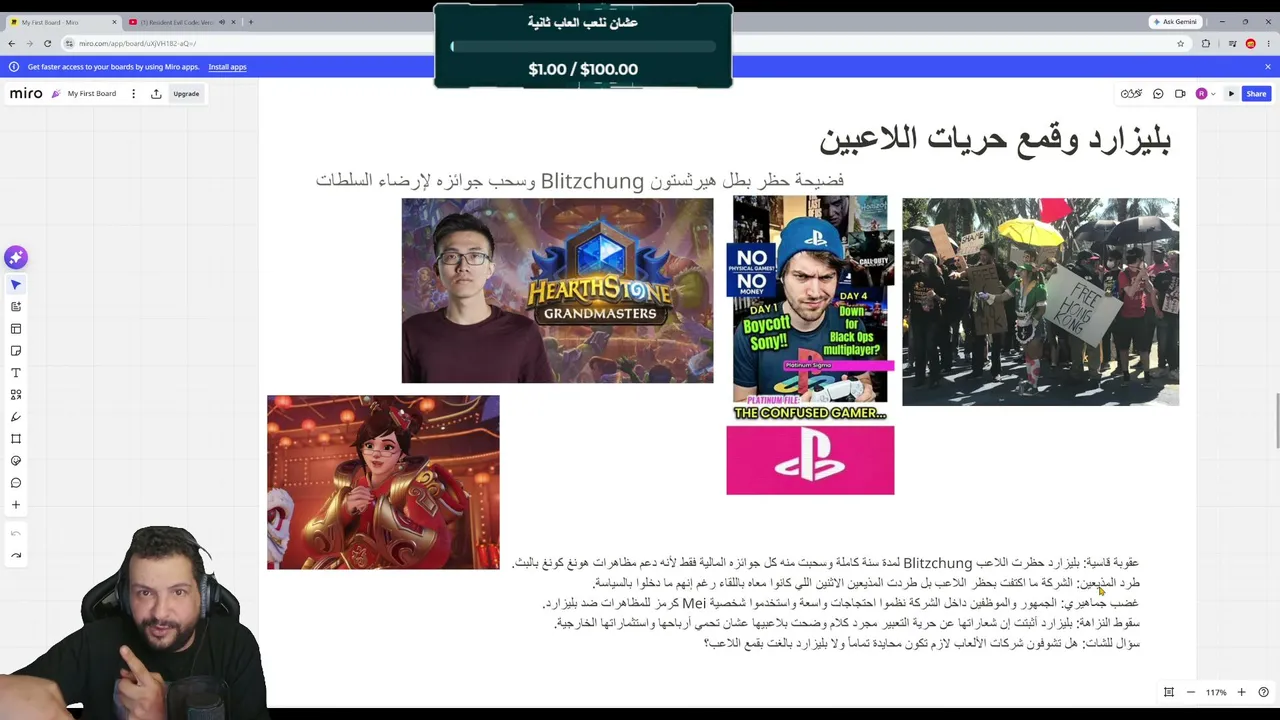Expand the collaborators dropdown arrow beside avatar
Screen dimensions: 1280x720
tap(1214, 94)
